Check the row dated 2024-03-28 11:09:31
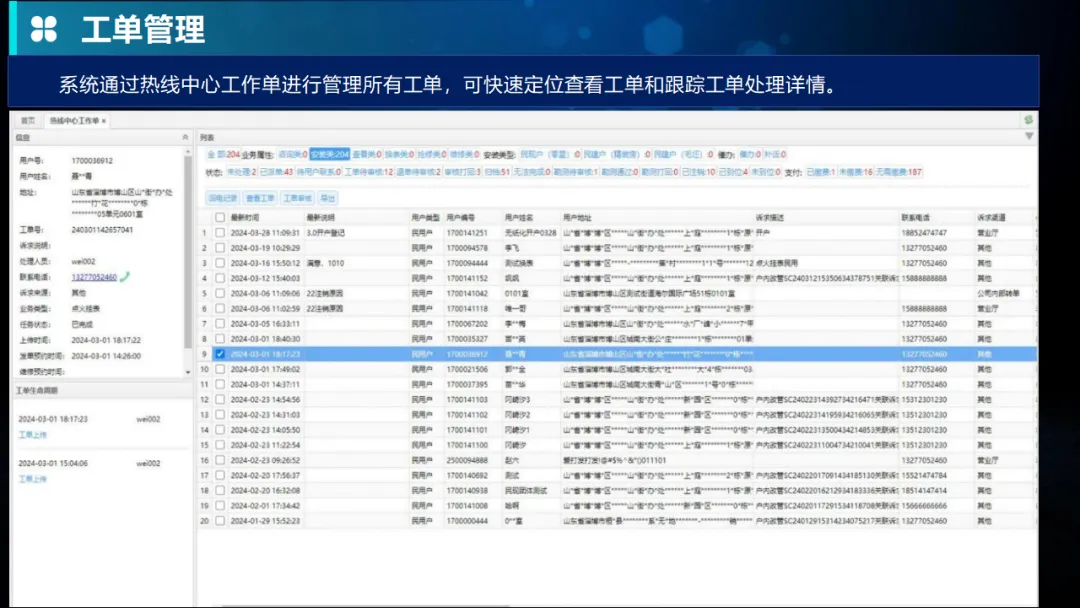The image size is (1080, 608). [220, 233]
